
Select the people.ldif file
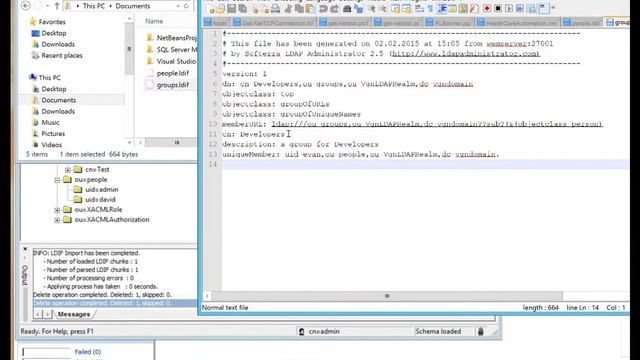(x=173, y=73)
